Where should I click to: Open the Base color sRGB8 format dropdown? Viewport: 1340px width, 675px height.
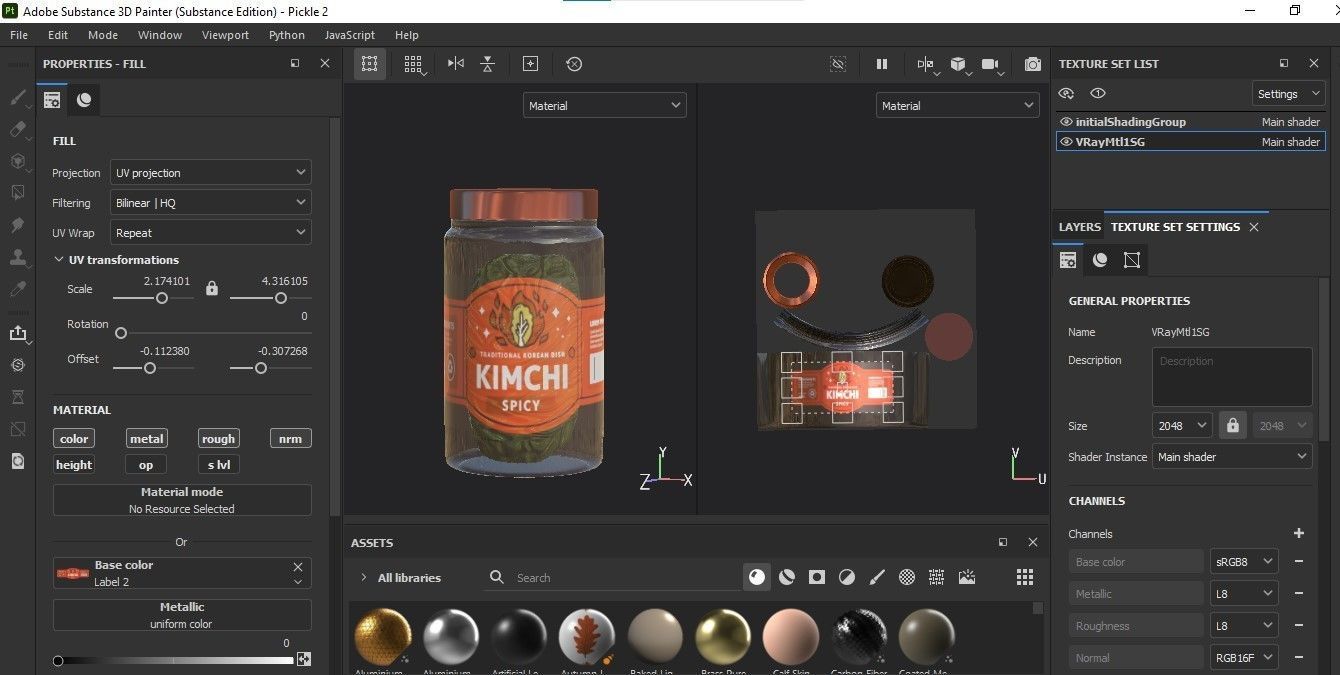point(1244,561)
